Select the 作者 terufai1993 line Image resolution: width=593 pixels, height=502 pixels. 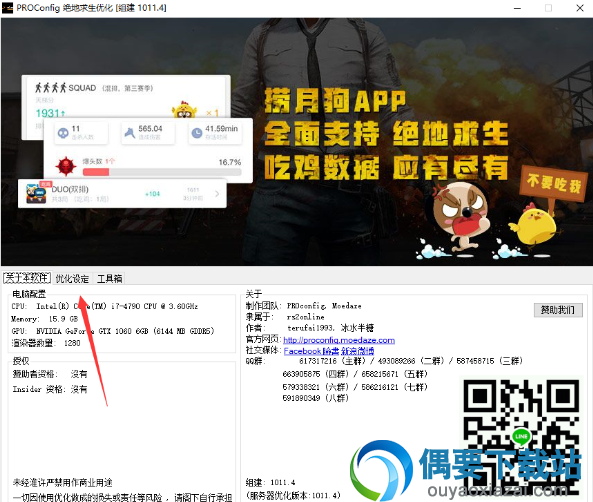click(310, 328)
